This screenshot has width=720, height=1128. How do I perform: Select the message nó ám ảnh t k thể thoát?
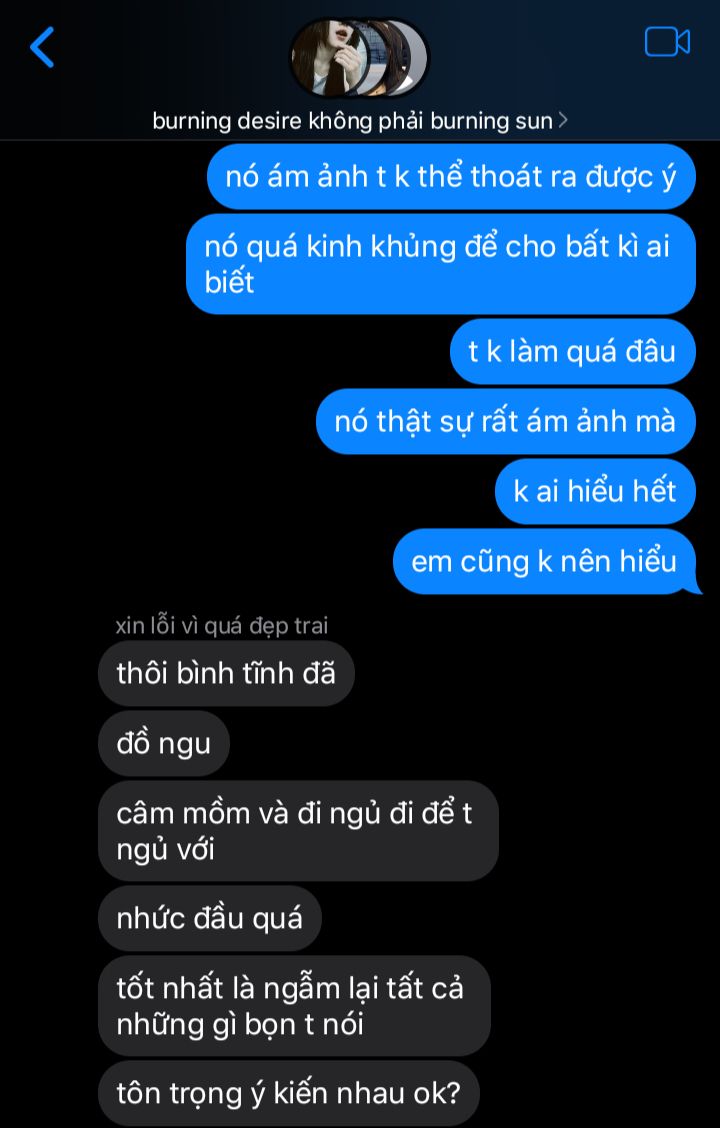(x=451, y=177)
